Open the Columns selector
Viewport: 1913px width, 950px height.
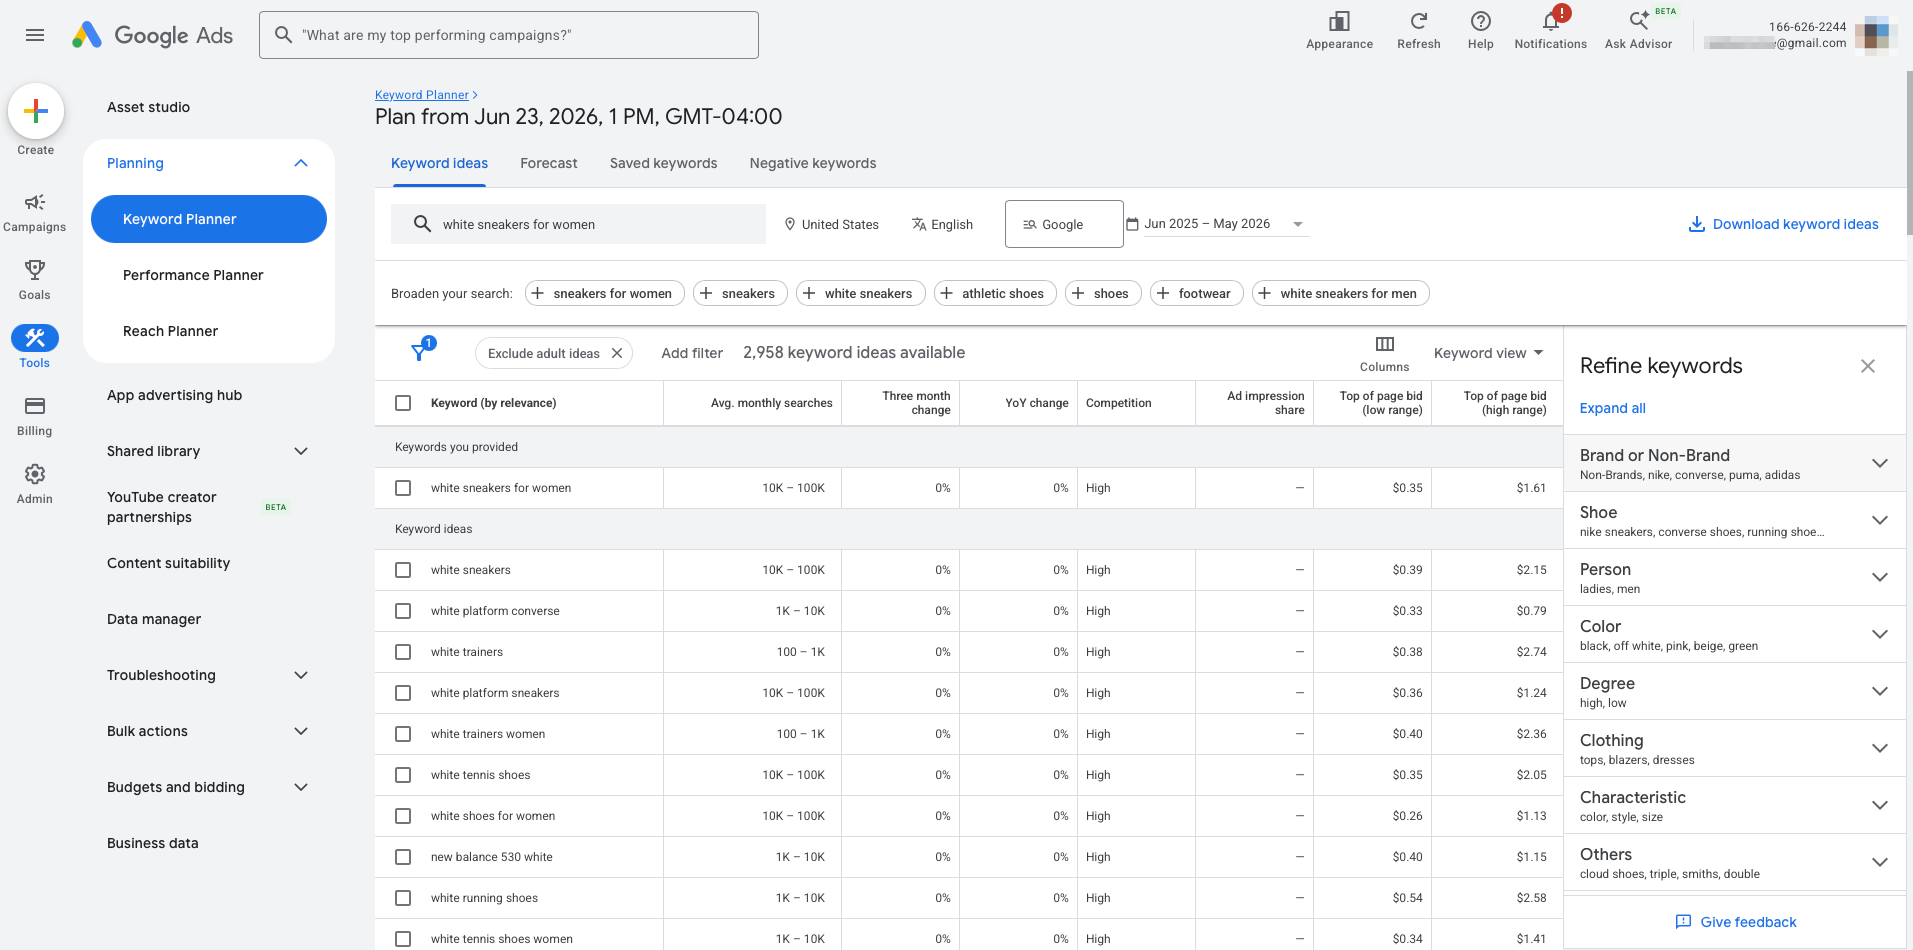tap(1384, 353)
